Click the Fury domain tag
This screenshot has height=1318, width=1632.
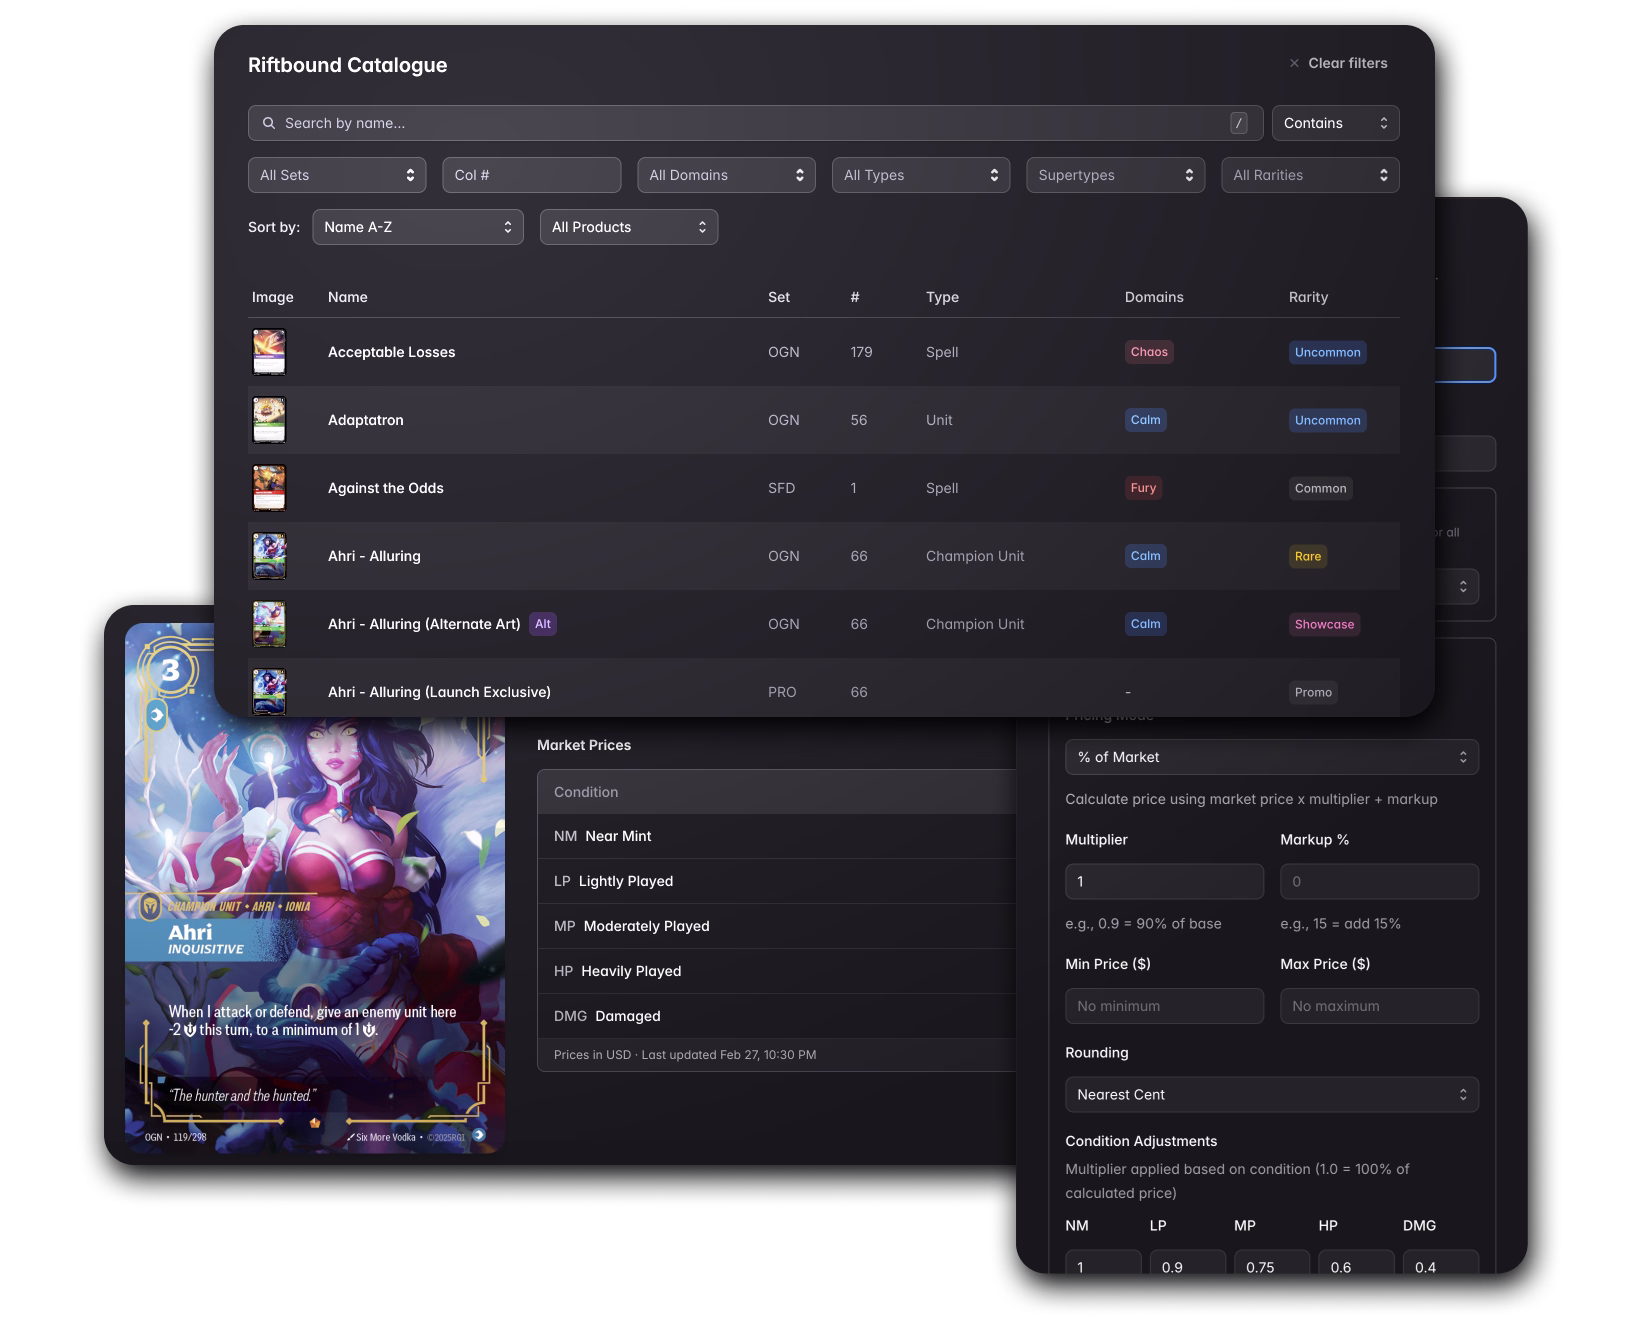[1143, 488]
